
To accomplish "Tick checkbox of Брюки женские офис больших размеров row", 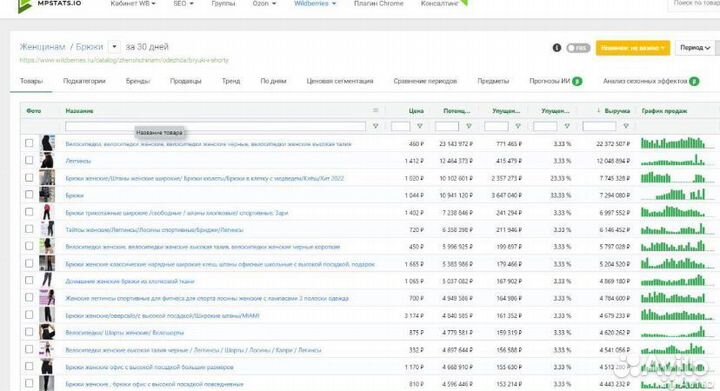I will click(x=29, y=366).
